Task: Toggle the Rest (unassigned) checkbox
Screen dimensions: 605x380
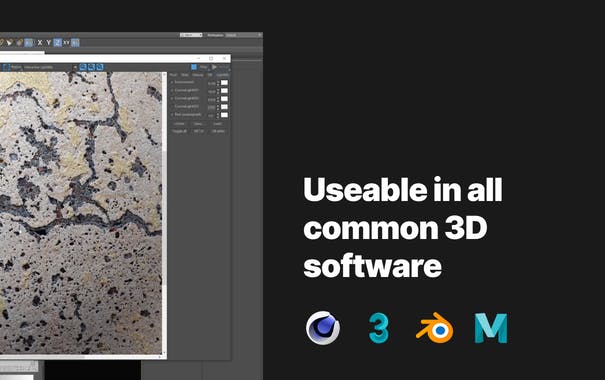Action: pyautogui.click(x=172, y=115)
